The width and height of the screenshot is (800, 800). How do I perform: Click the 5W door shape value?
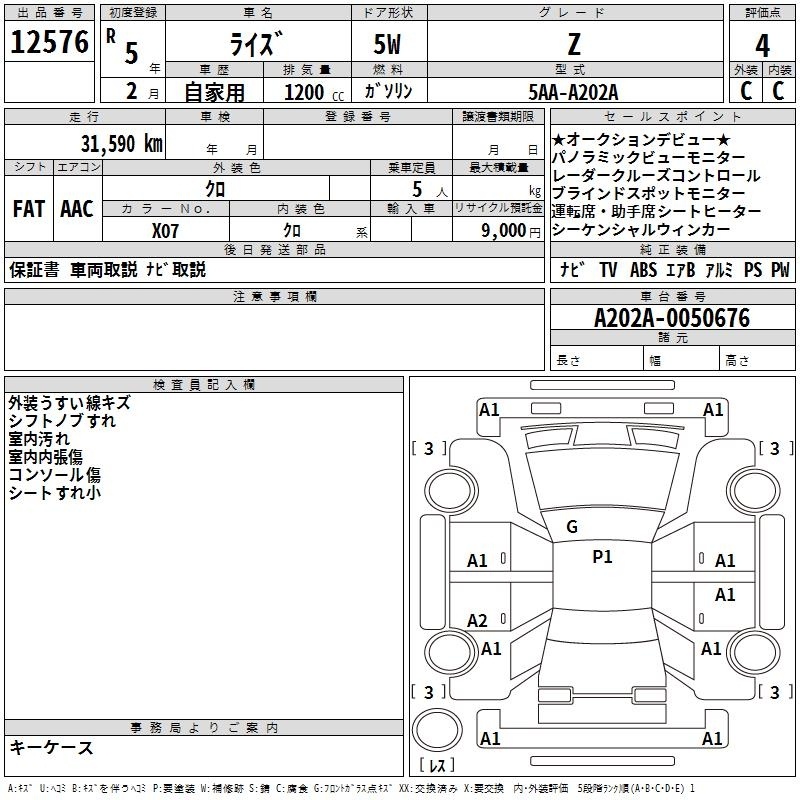click(x=389, y=46)
